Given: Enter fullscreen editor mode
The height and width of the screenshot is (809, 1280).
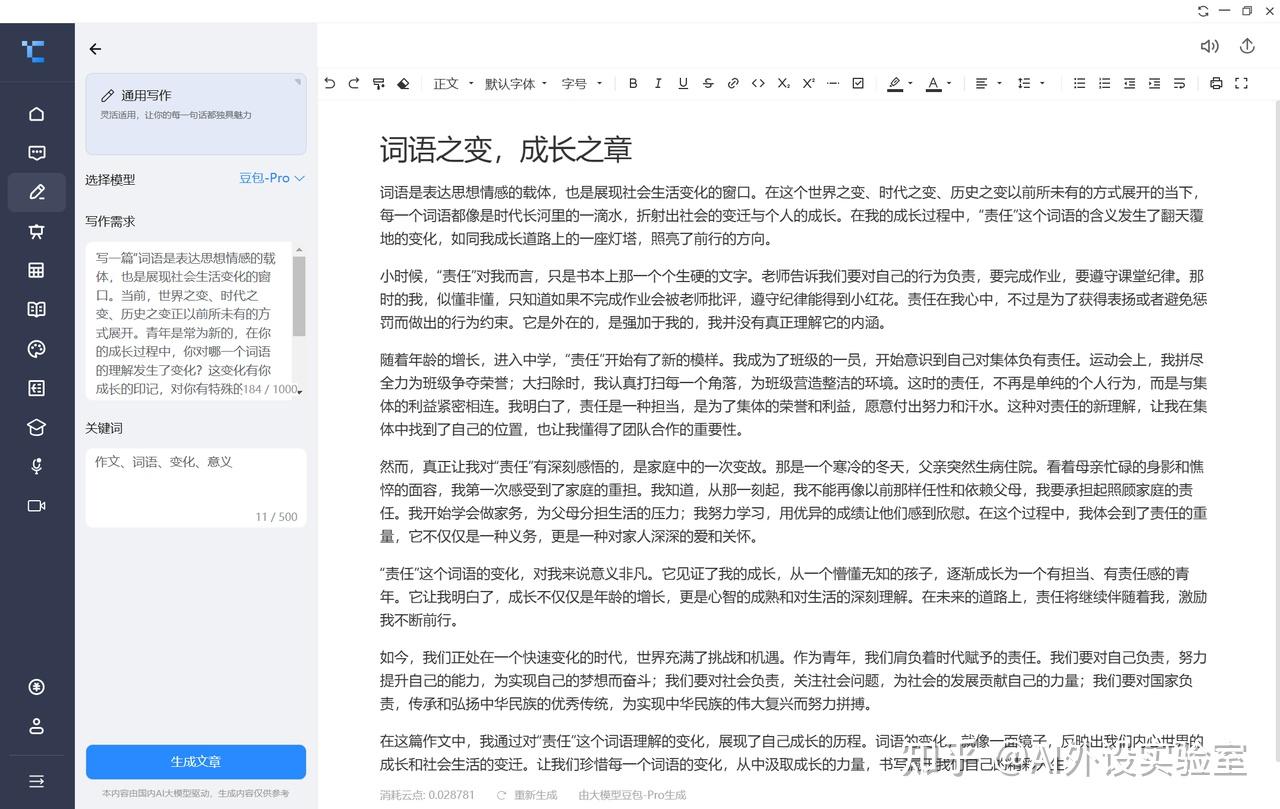Looking at the screenshot, I should click(x=1241, y=84).
